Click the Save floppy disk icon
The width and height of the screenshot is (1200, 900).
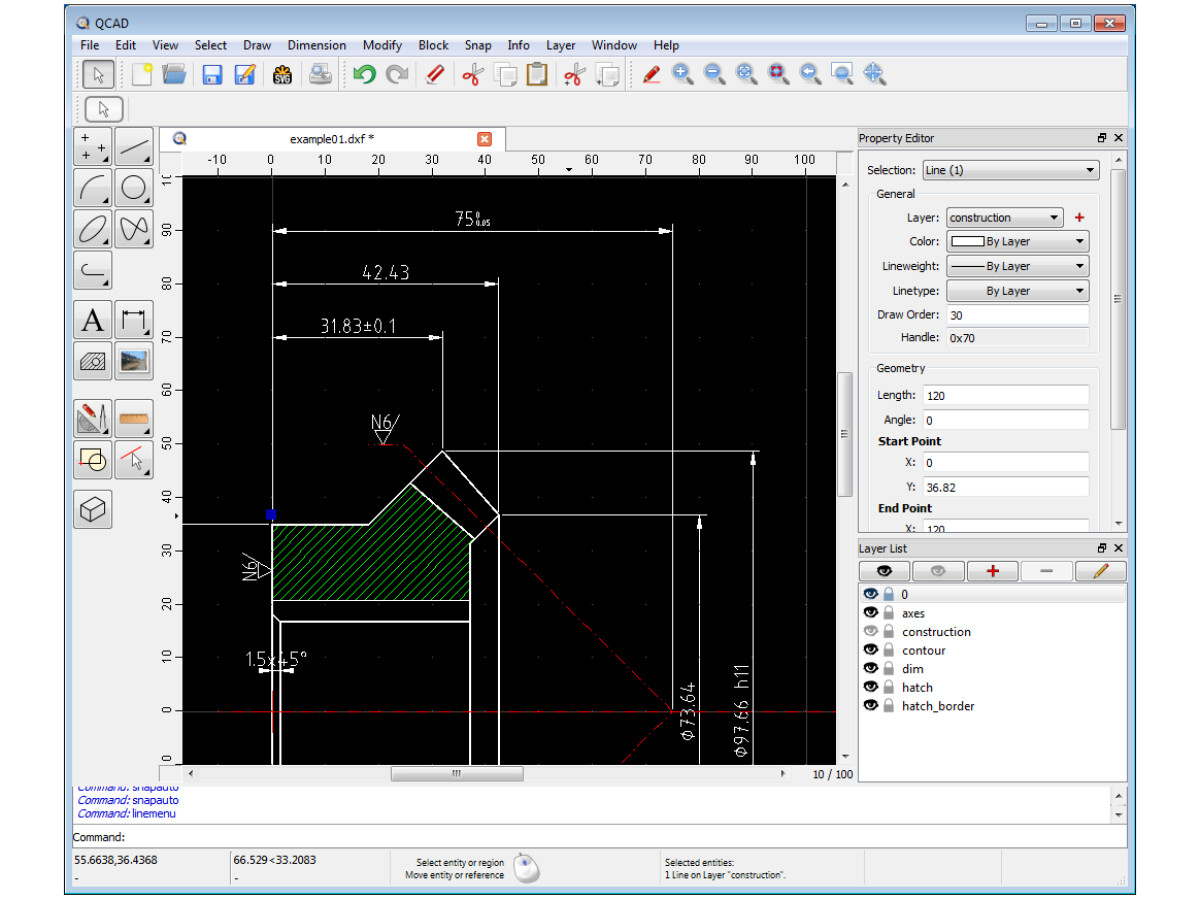click(x=212, y=74)
